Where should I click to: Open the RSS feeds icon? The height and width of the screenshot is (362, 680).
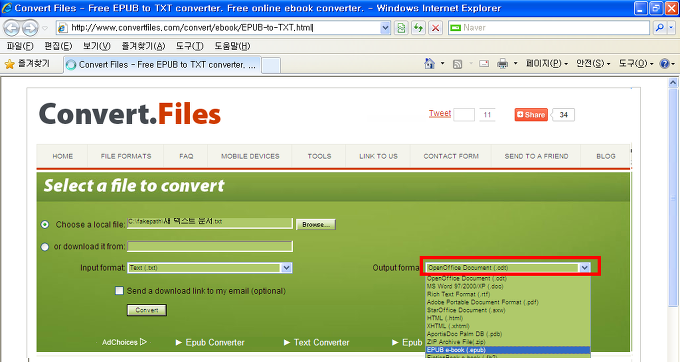(x=457, y=64)
